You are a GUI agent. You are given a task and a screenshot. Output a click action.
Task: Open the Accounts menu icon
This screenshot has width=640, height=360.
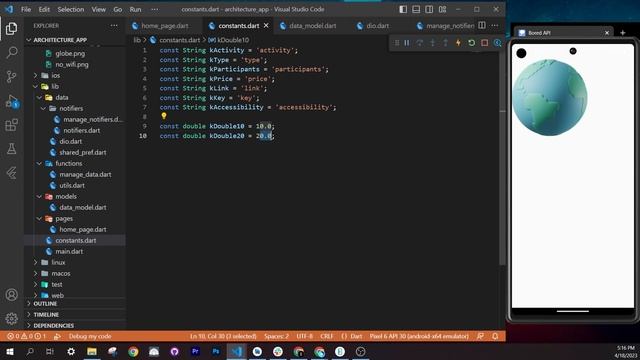[11, 294]
